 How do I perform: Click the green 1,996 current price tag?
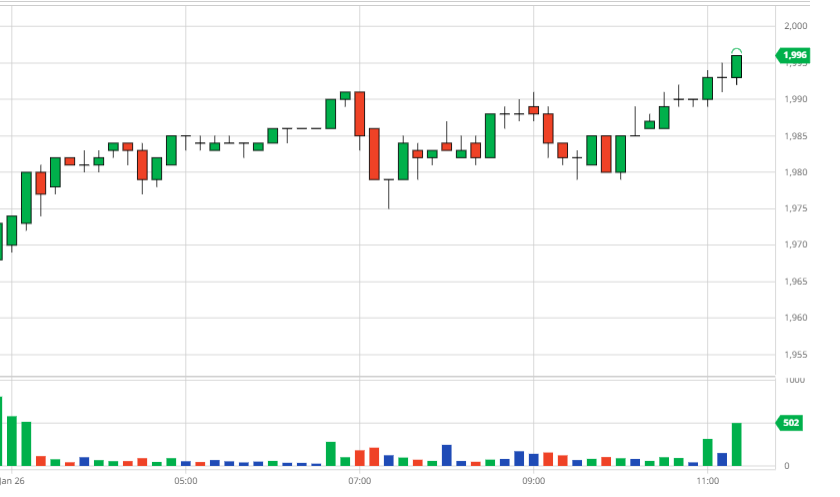point(793,55)
